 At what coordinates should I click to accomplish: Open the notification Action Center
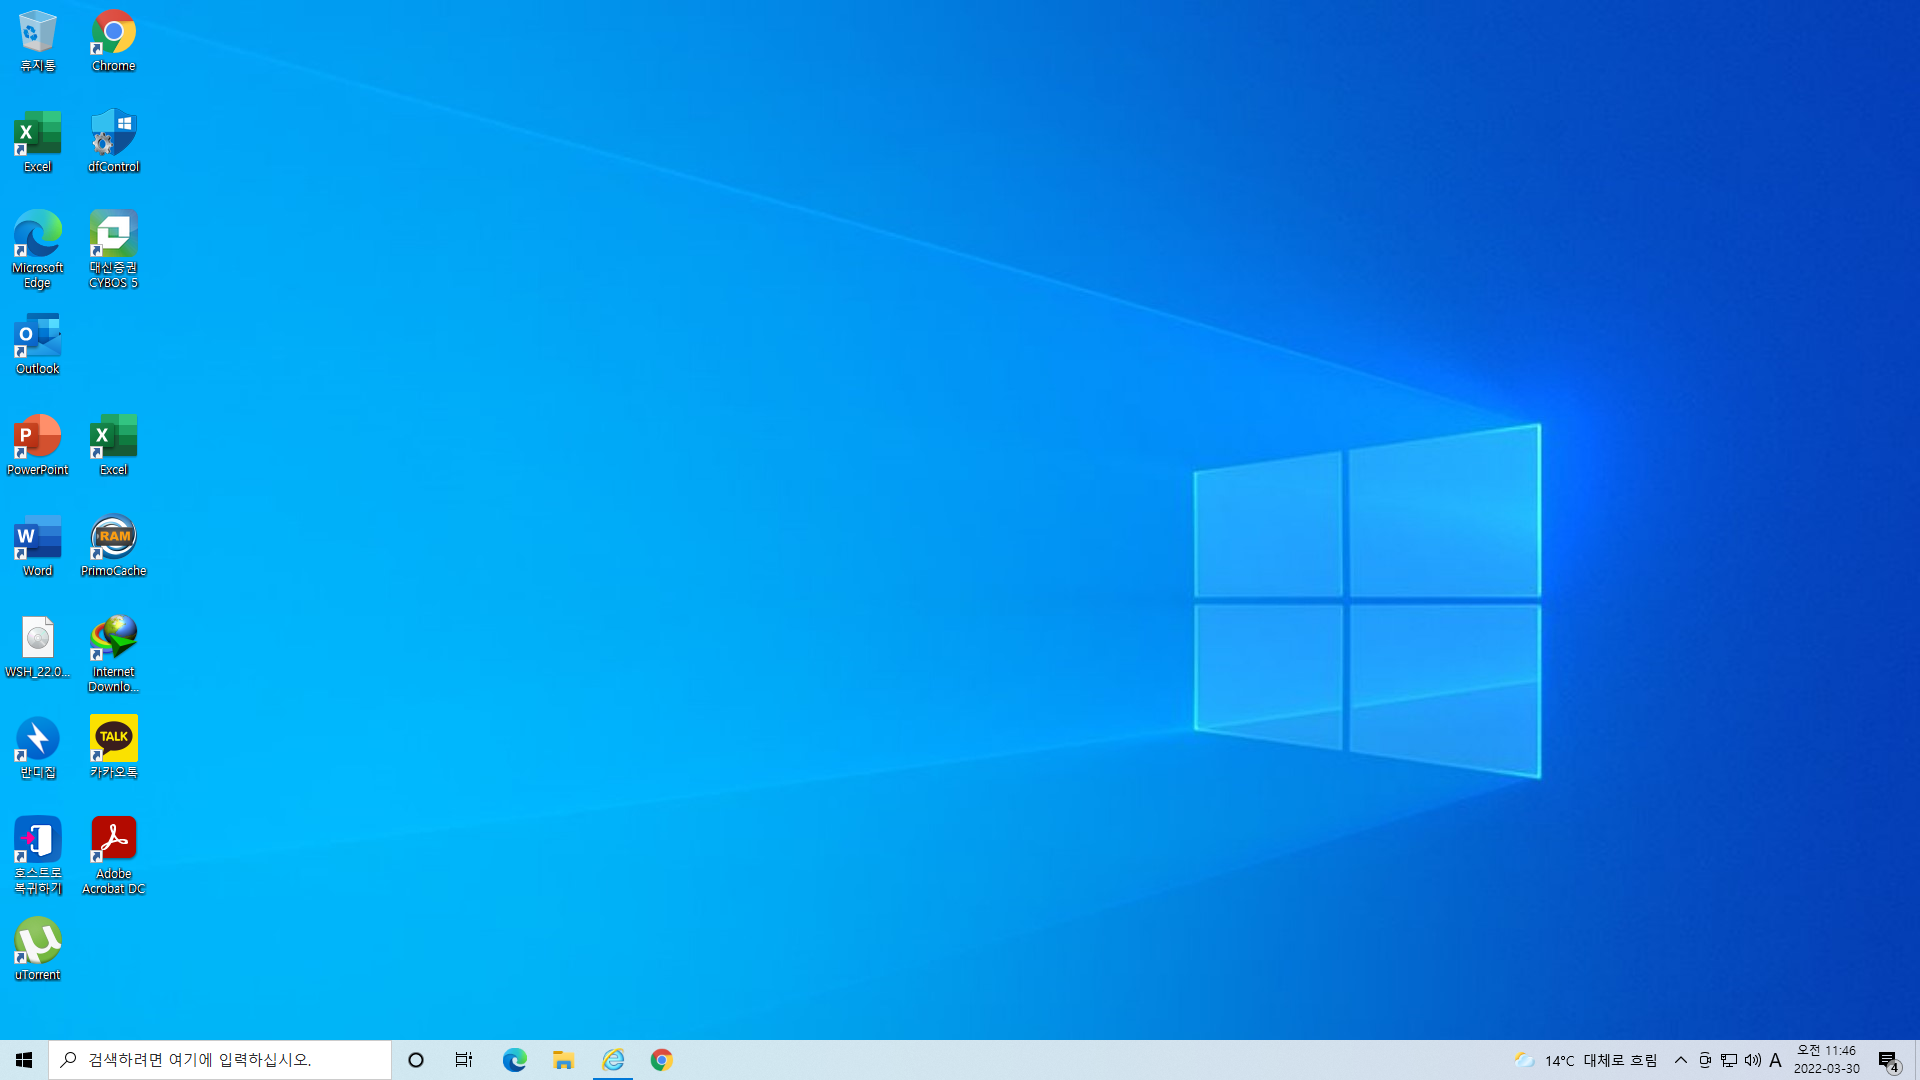(x=1888, y=1060)
